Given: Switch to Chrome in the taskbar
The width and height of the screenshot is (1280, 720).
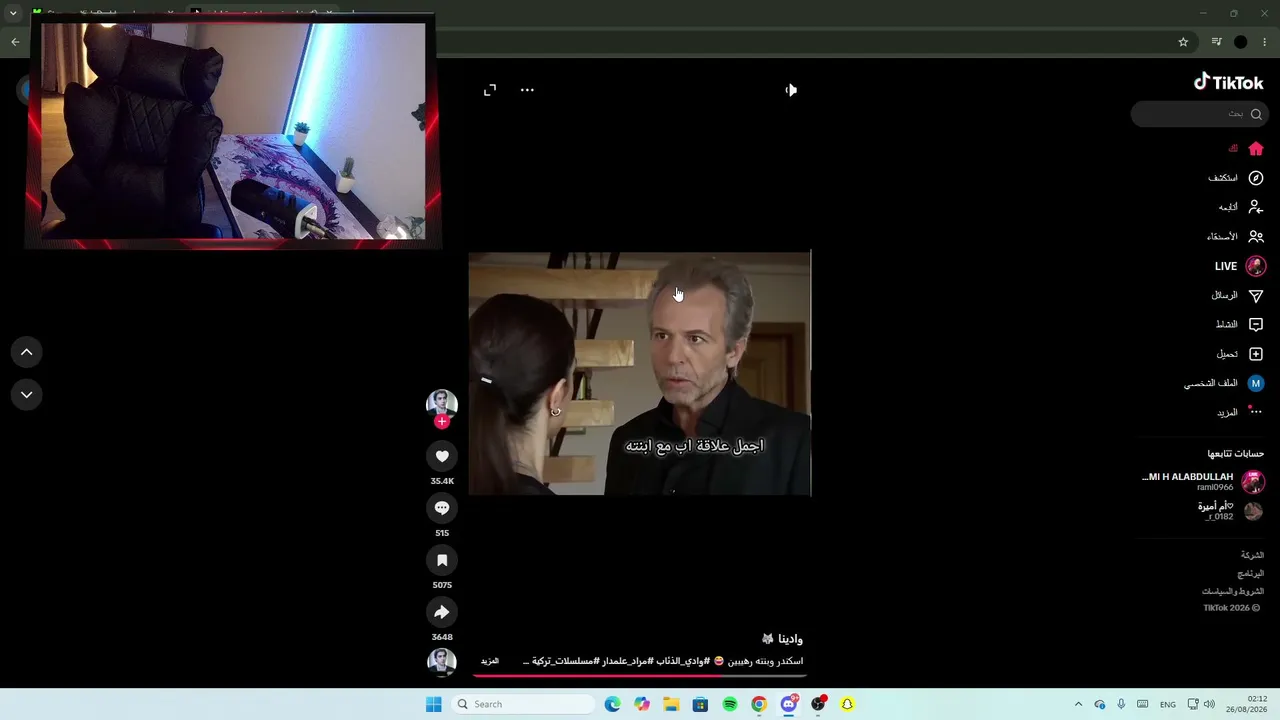Looking at the screenshot, I should pyautogui.click(x=759, y=704).
